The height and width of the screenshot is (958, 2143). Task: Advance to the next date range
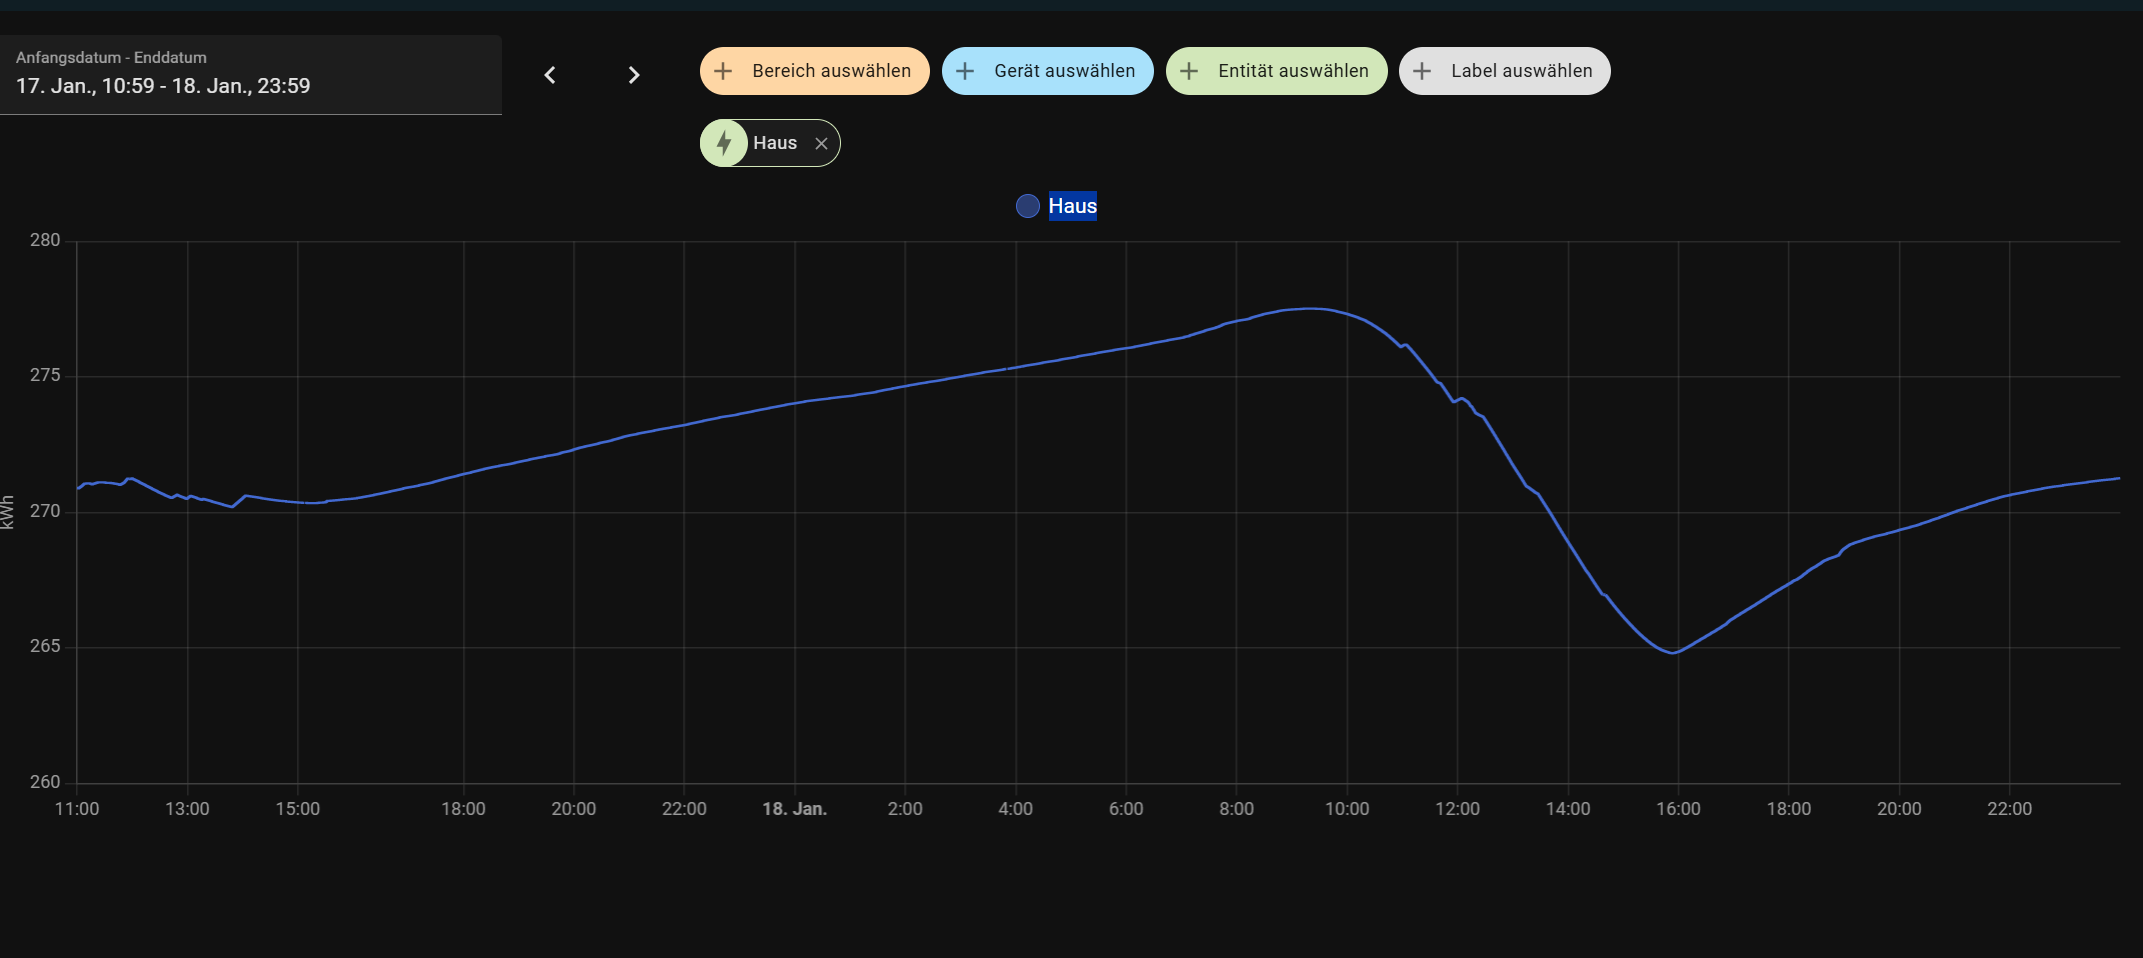(633, 75)
